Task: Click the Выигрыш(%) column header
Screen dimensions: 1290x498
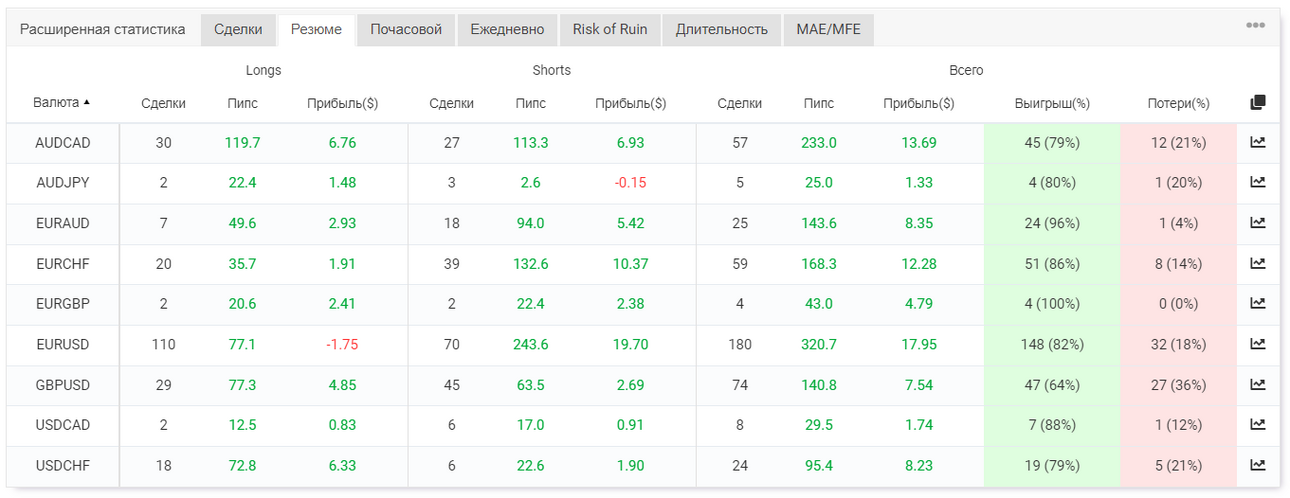Action: point(1052,103)
